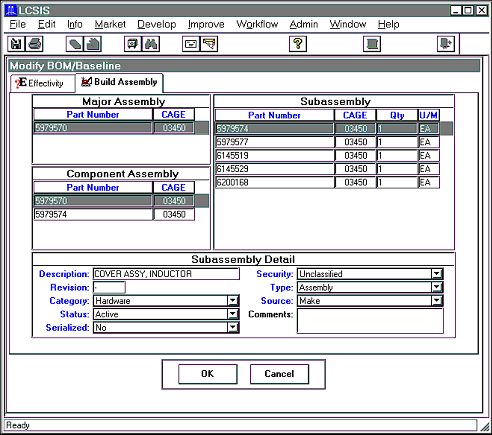The width and height of the screenshot is (492, 435).
Task: Click the CAGE cell 03450 for part 6200168
Action: (355, 182)
